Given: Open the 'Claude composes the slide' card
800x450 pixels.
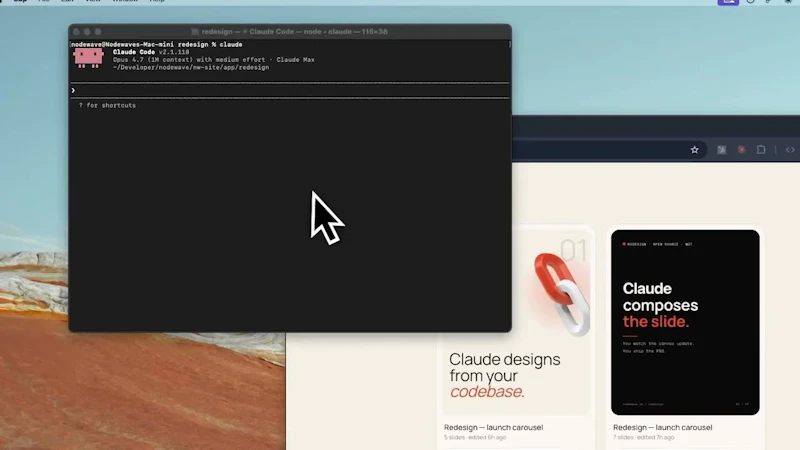Looking at the screenshot, I should pos(685,322).
